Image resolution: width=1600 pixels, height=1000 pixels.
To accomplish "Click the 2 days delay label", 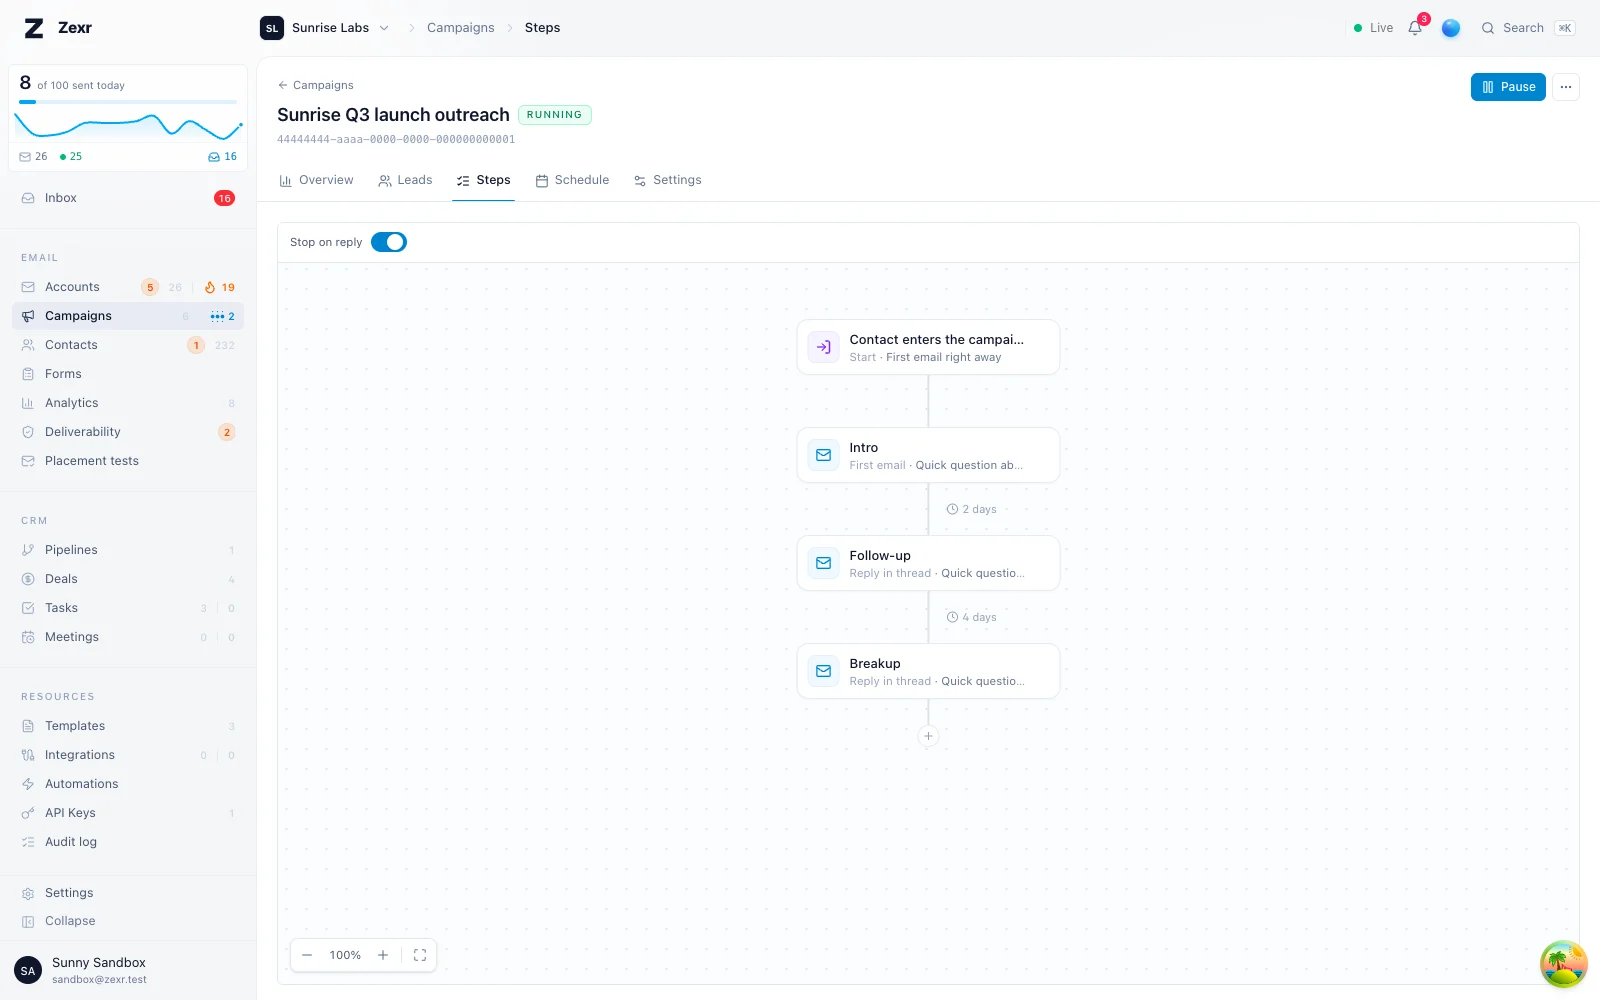I will point(972,509).
